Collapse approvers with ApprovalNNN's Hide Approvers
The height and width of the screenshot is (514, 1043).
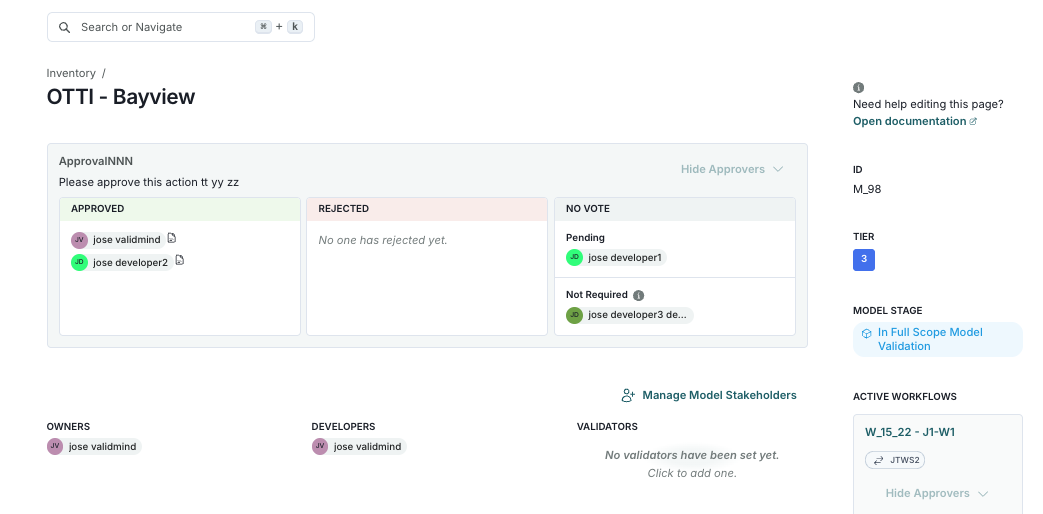tap(722, 170)
